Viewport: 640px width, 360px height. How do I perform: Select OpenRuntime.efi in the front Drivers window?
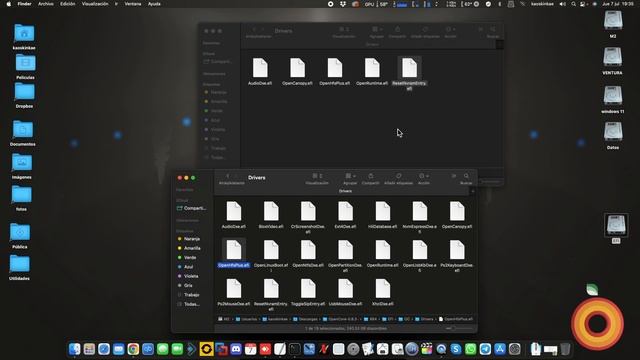[x=382, y=250]
